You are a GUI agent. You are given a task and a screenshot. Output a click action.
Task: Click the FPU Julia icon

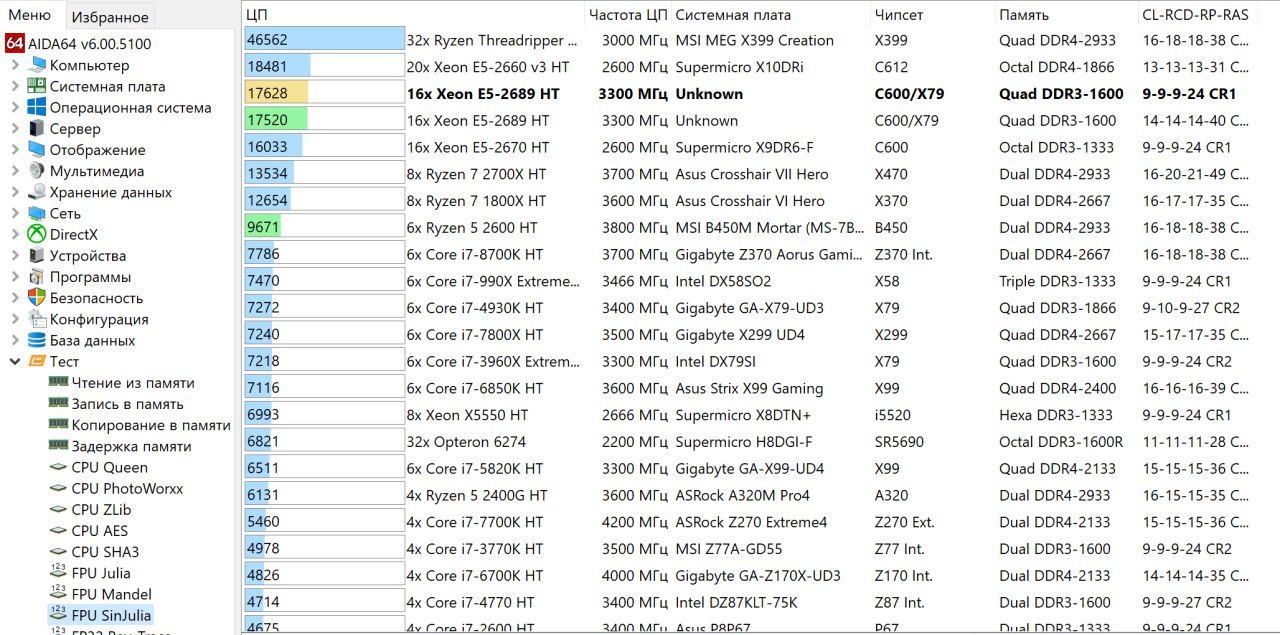pyautogui.click(x=58, y=572)
